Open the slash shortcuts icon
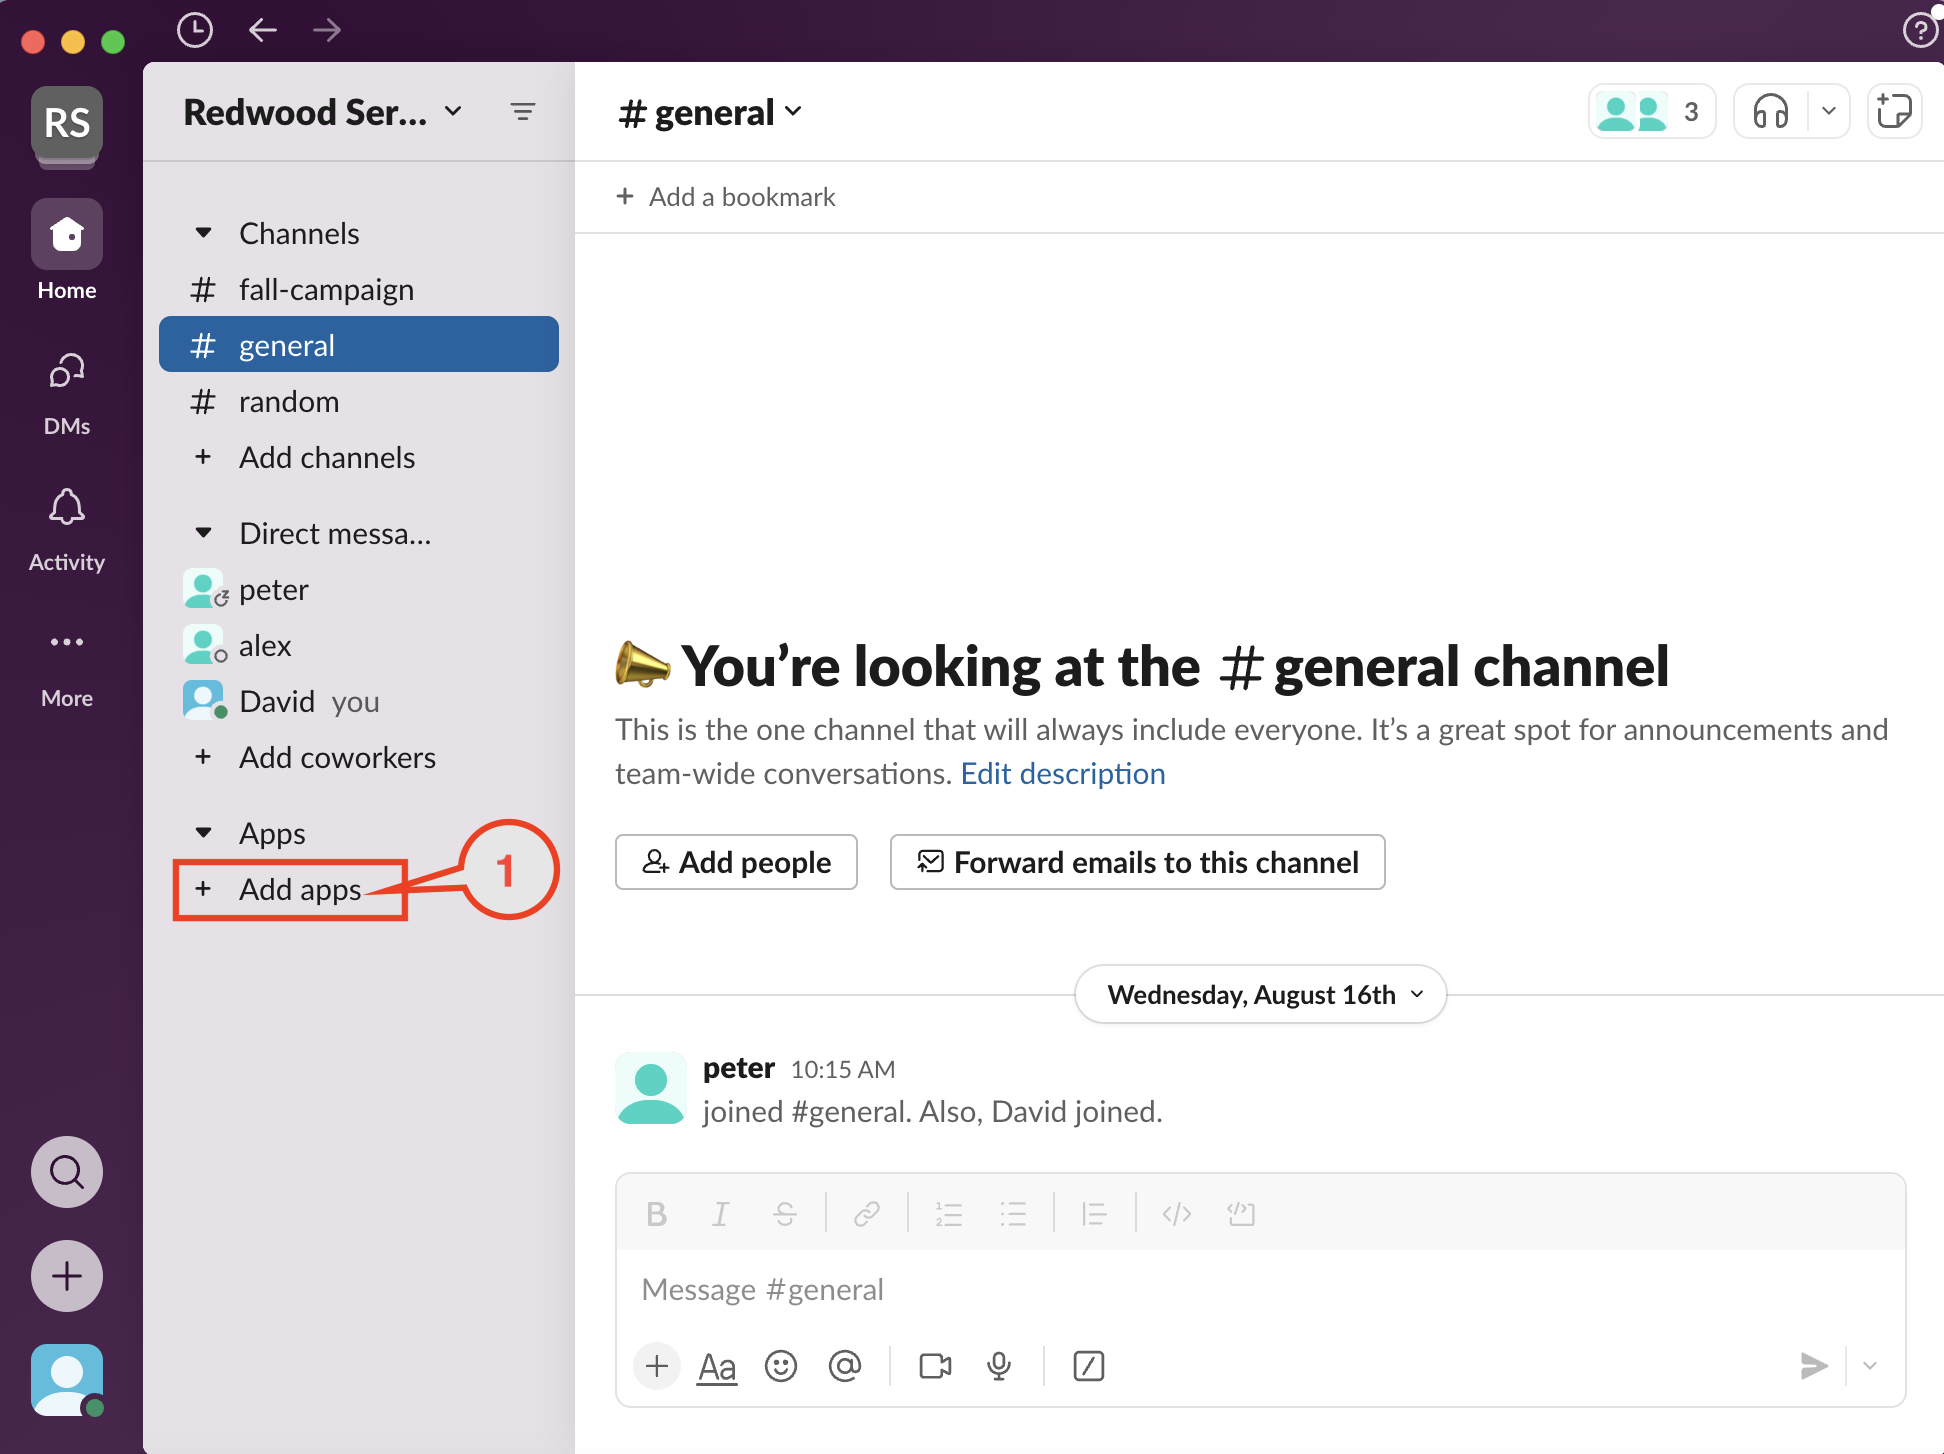This screenshot has height=1454, width=1944. pos(1088,1366)
